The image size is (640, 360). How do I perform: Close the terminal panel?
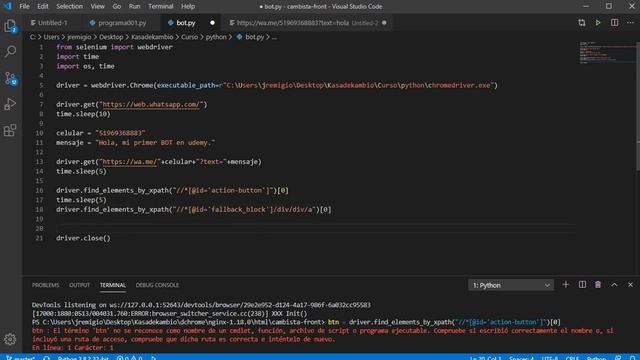(x=630, y=285)
